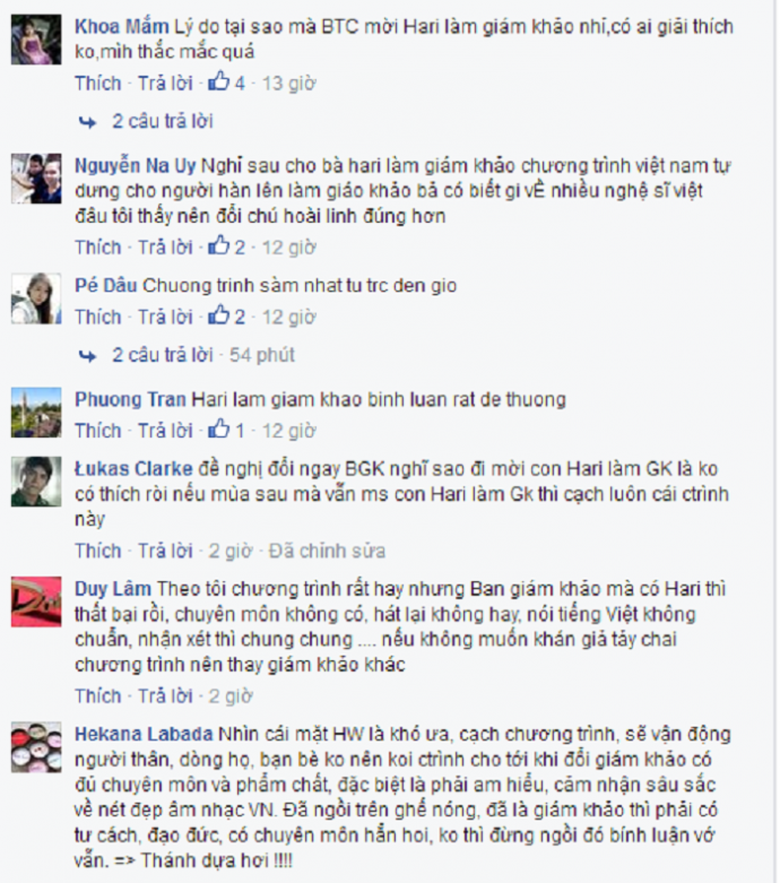780x883 pixels.
Task: Like Duy Lâm's comment via Thích
Action: [98, 696]
